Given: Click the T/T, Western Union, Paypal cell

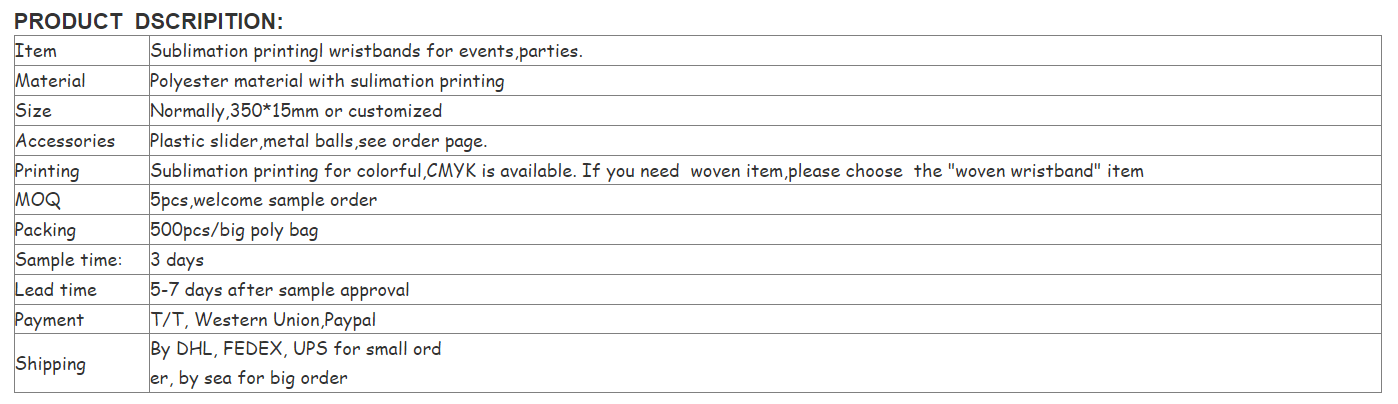Looking at the screenshot, I should click(767, 320).
